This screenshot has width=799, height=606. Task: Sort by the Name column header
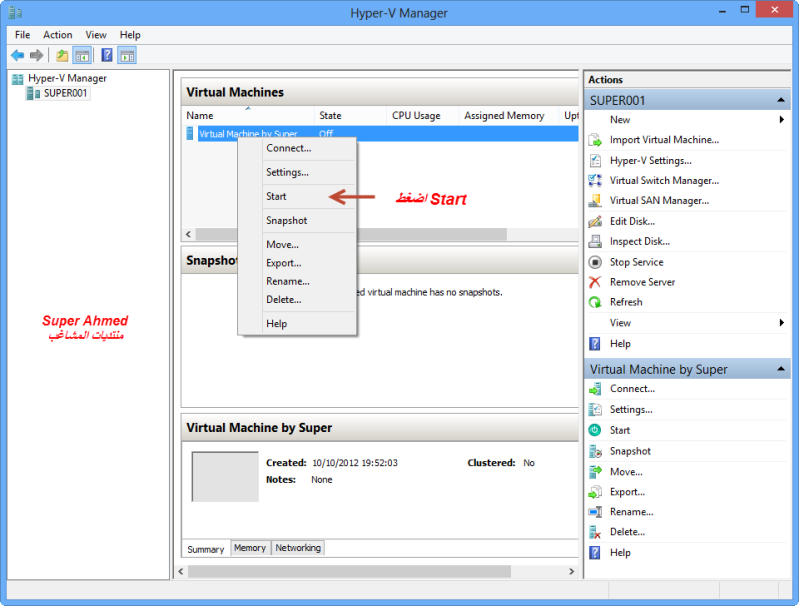coord(248,116)
